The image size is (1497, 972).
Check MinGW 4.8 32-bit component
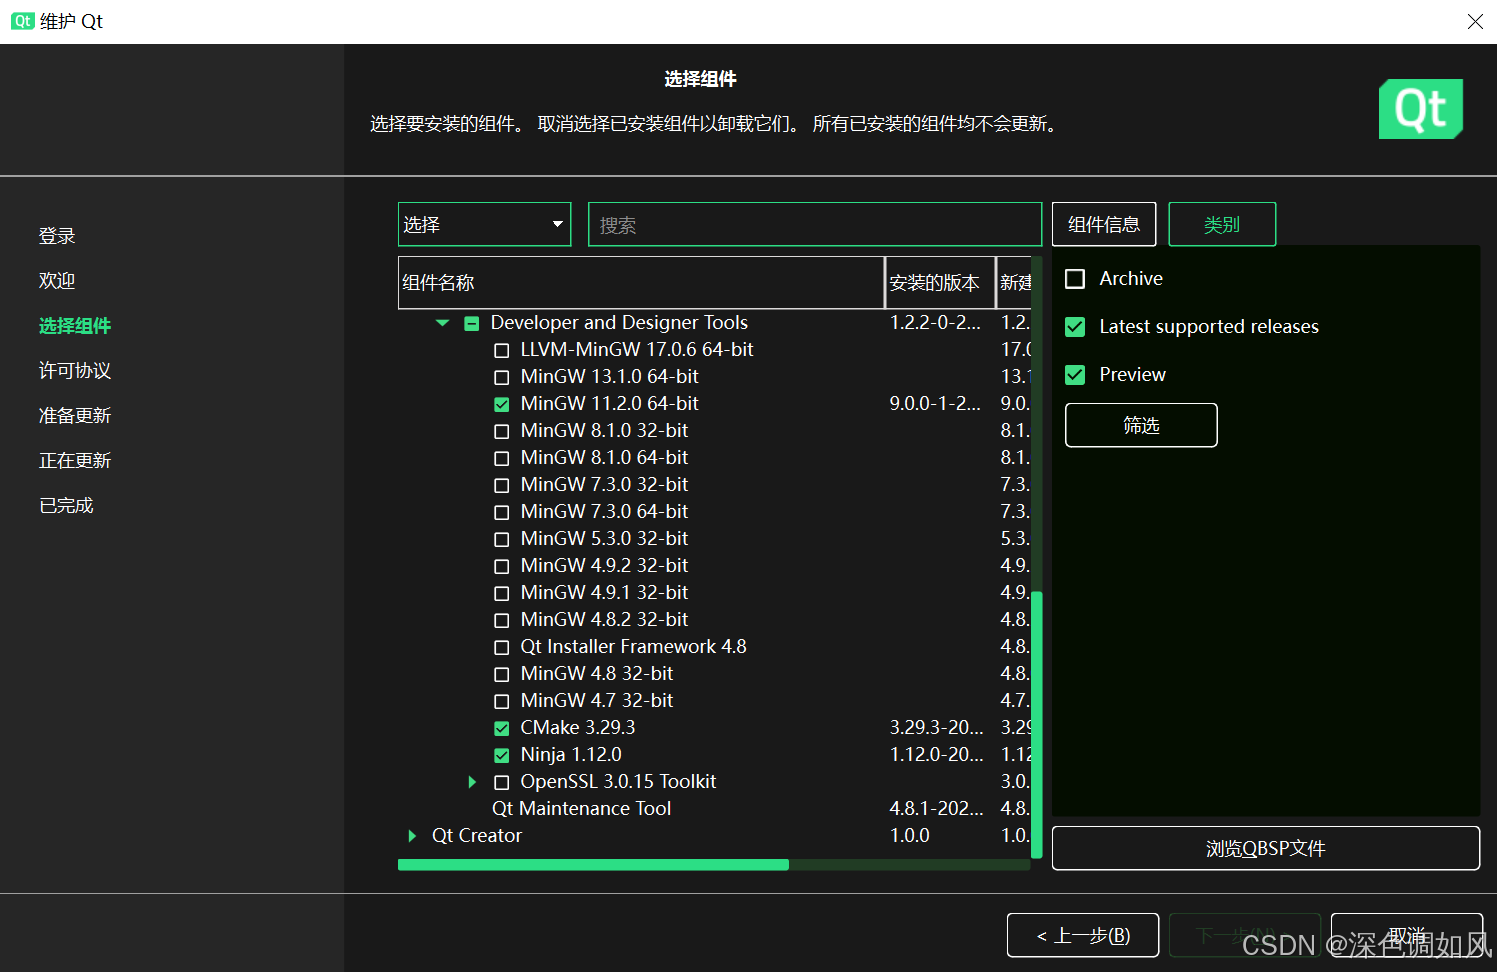502,674
